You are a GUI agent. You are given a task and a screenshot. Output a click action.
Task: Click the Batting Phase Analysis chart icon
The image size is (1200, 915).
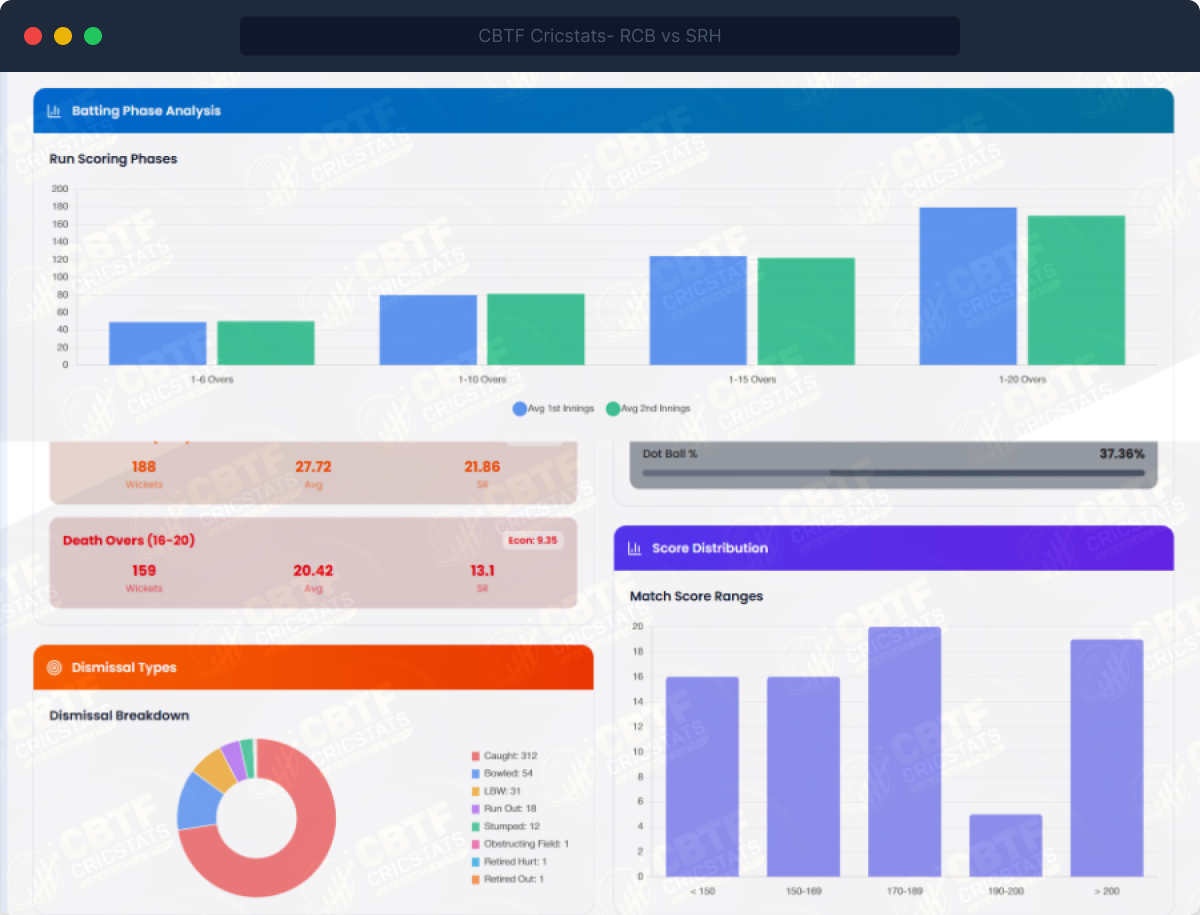click(x=54, y=111)
